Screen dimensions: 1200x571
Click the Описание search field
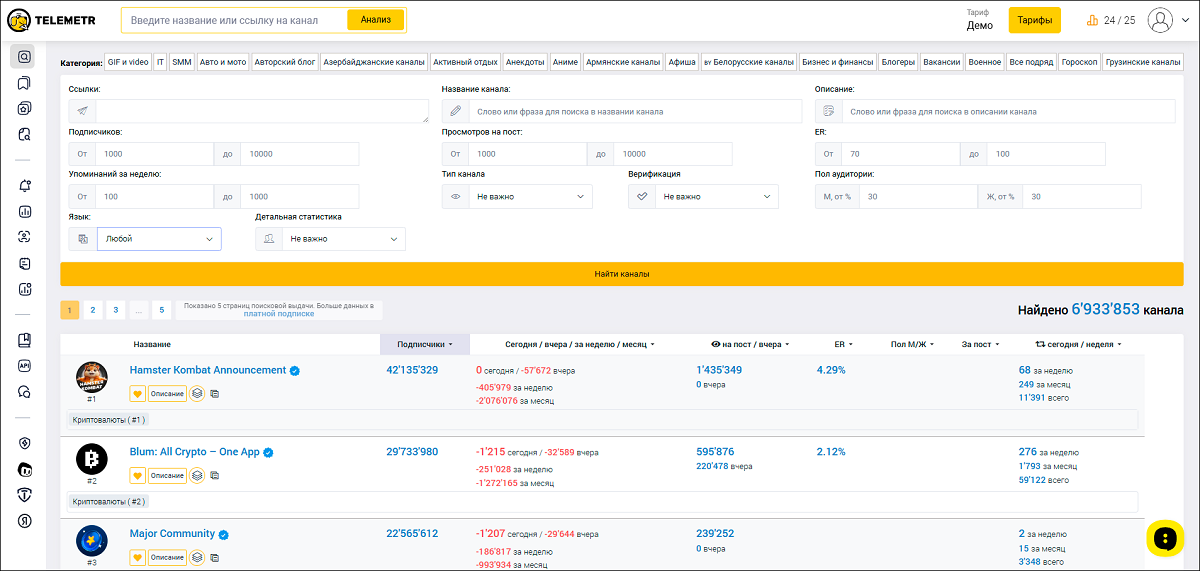pyautogui.click(x=1008, y=111)
